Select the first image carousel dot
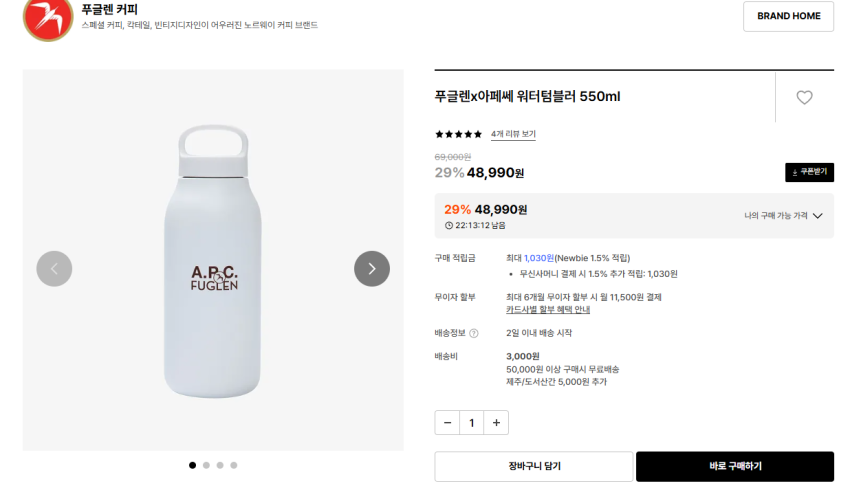This screenshot has width=850, height=501. (x=192, y=465)
